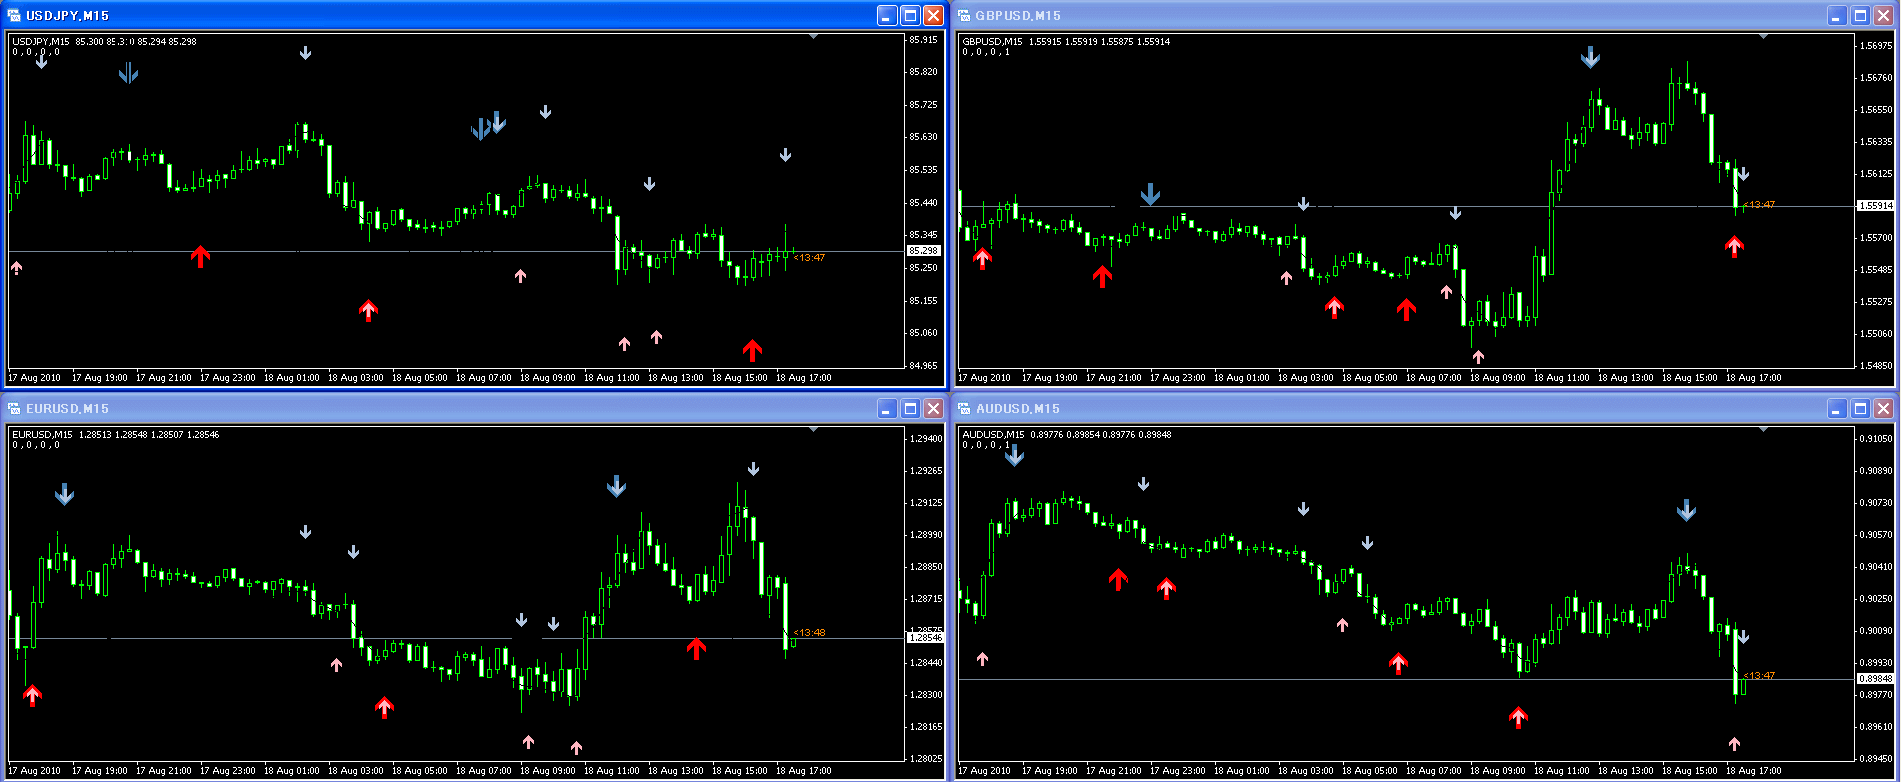Minimize the AUDUSD,M15 chart window
The width and height of the screenshot is (1901, 782).
coord(1837,408)
